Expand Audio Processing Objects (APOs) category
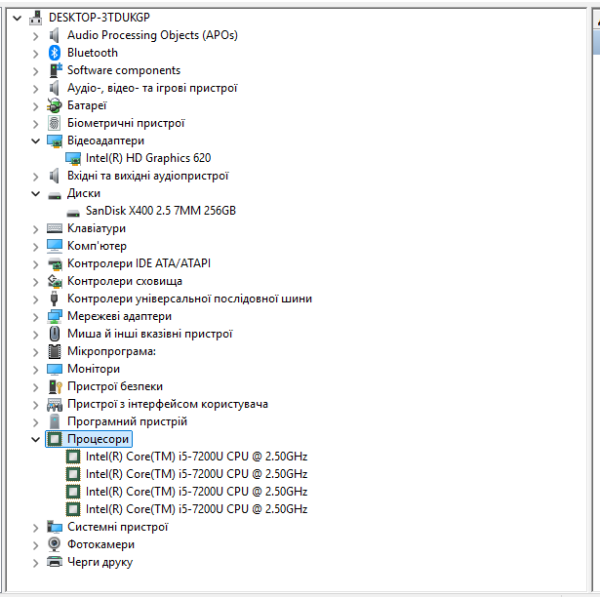 point(36,36)
